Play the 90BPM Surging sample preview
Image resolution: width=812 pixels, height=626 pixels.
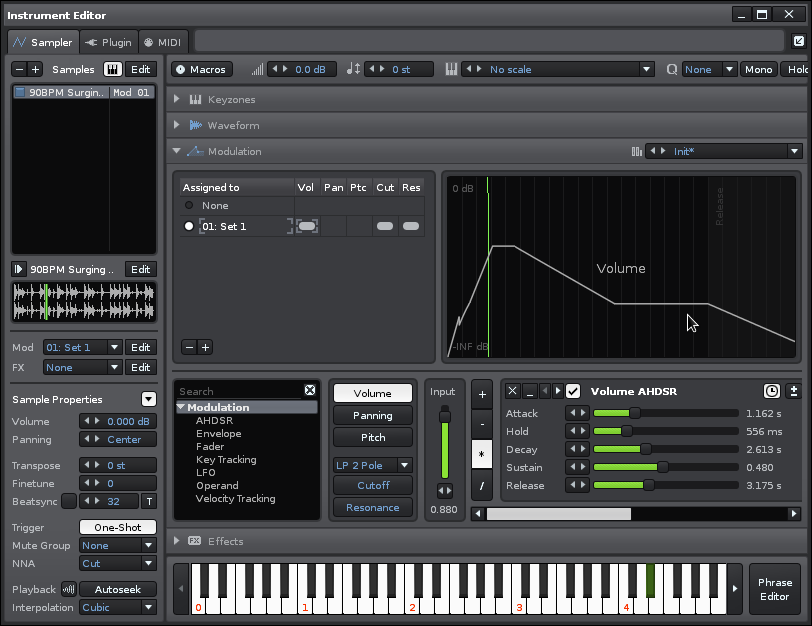[19, 269]
